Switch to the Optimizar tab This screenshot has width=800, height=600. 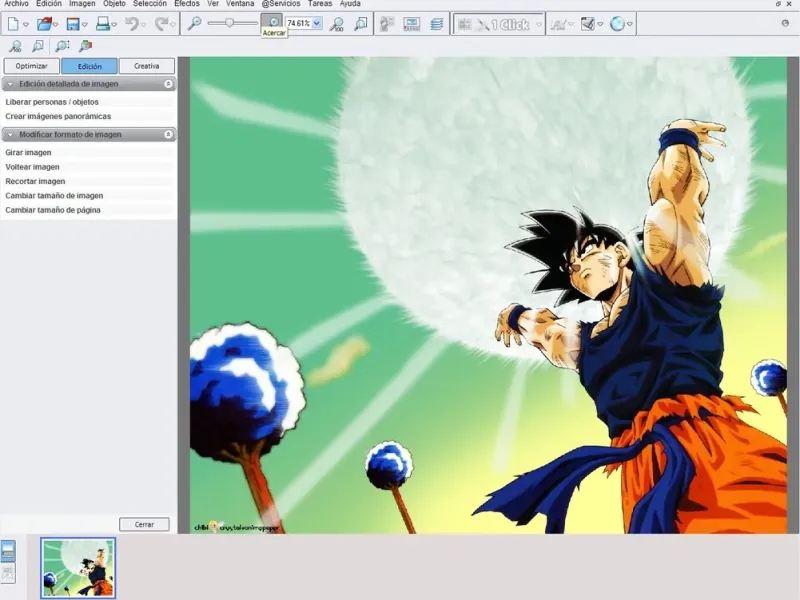(31, 66)
